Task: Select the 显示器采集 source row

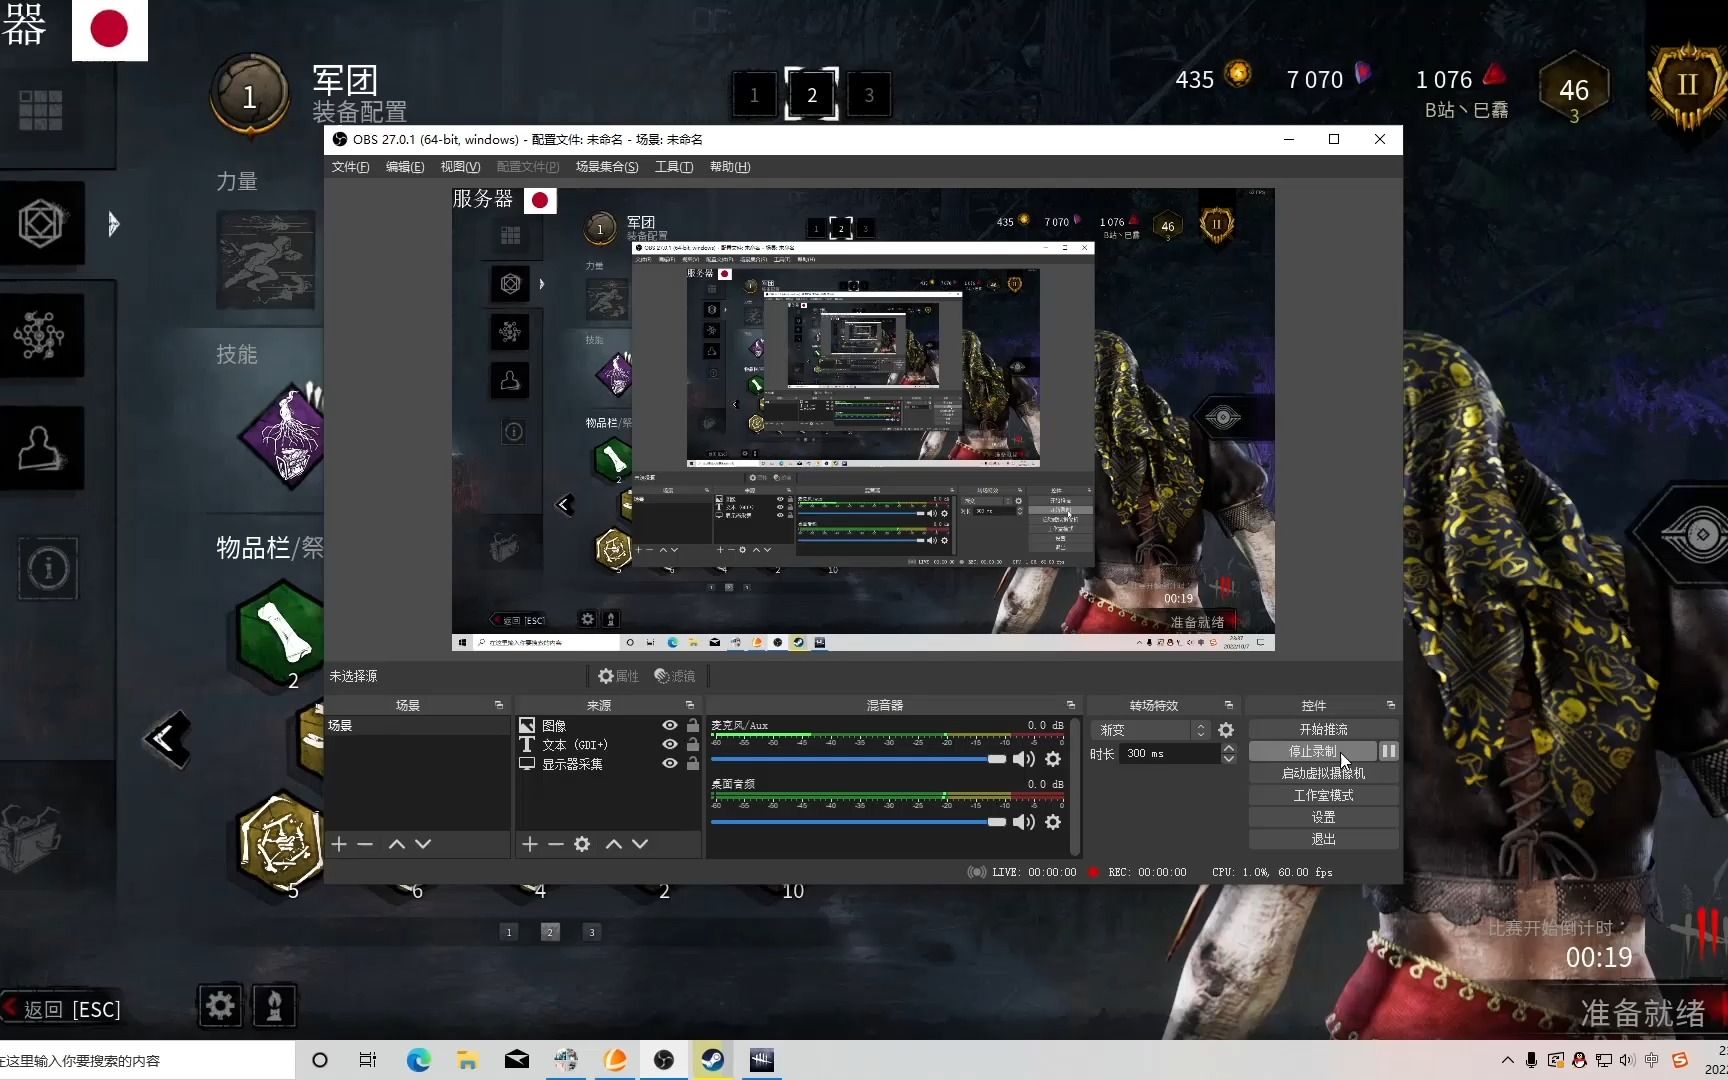Action: [608, 764]
